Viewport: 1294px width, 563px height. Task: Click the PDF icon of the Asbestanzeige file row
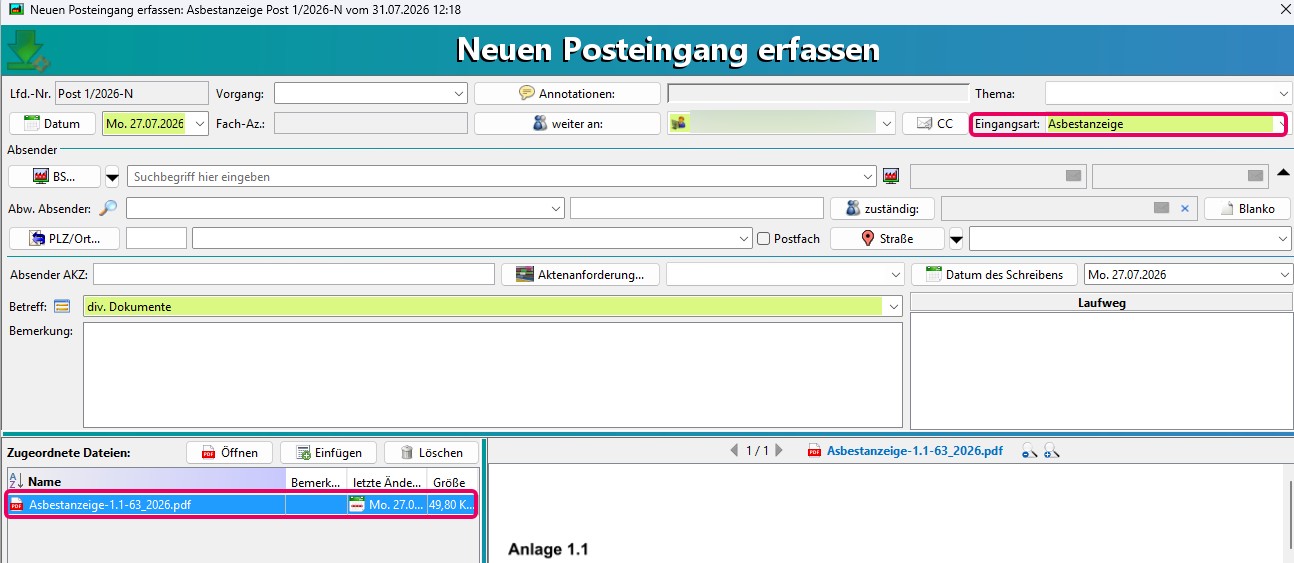[16, 505]
